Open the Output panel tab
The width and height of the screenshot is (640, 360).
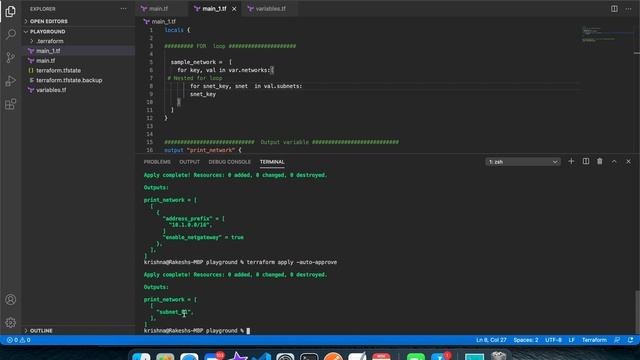click(189, 162)
